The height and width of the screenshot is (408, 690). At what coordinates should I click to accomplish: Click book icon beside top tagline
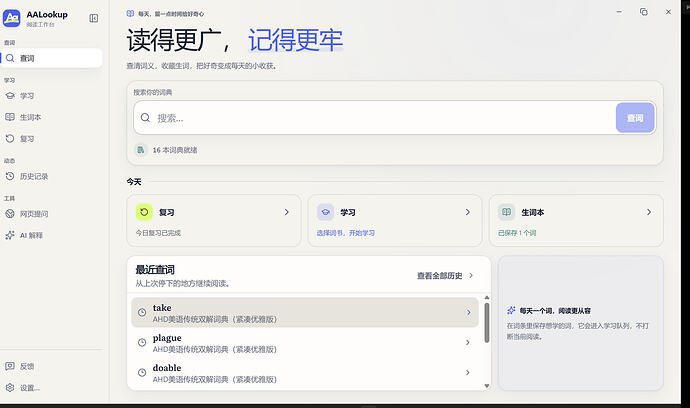pos(130,14)
